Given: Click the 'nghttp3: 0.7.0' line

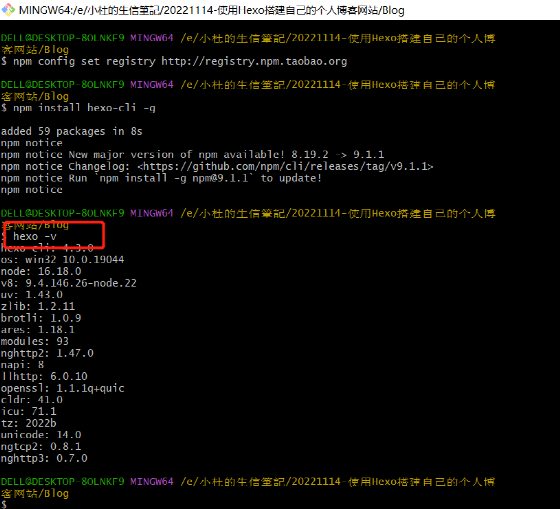Looking at the screenshot, I should click(x=44, y=458).
